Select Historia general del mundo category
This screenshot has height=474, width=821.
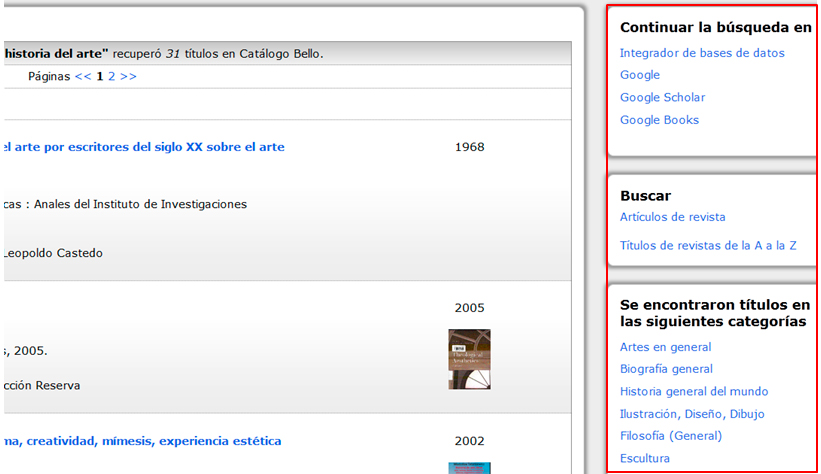pyautogui.click(x=694, y=391)
